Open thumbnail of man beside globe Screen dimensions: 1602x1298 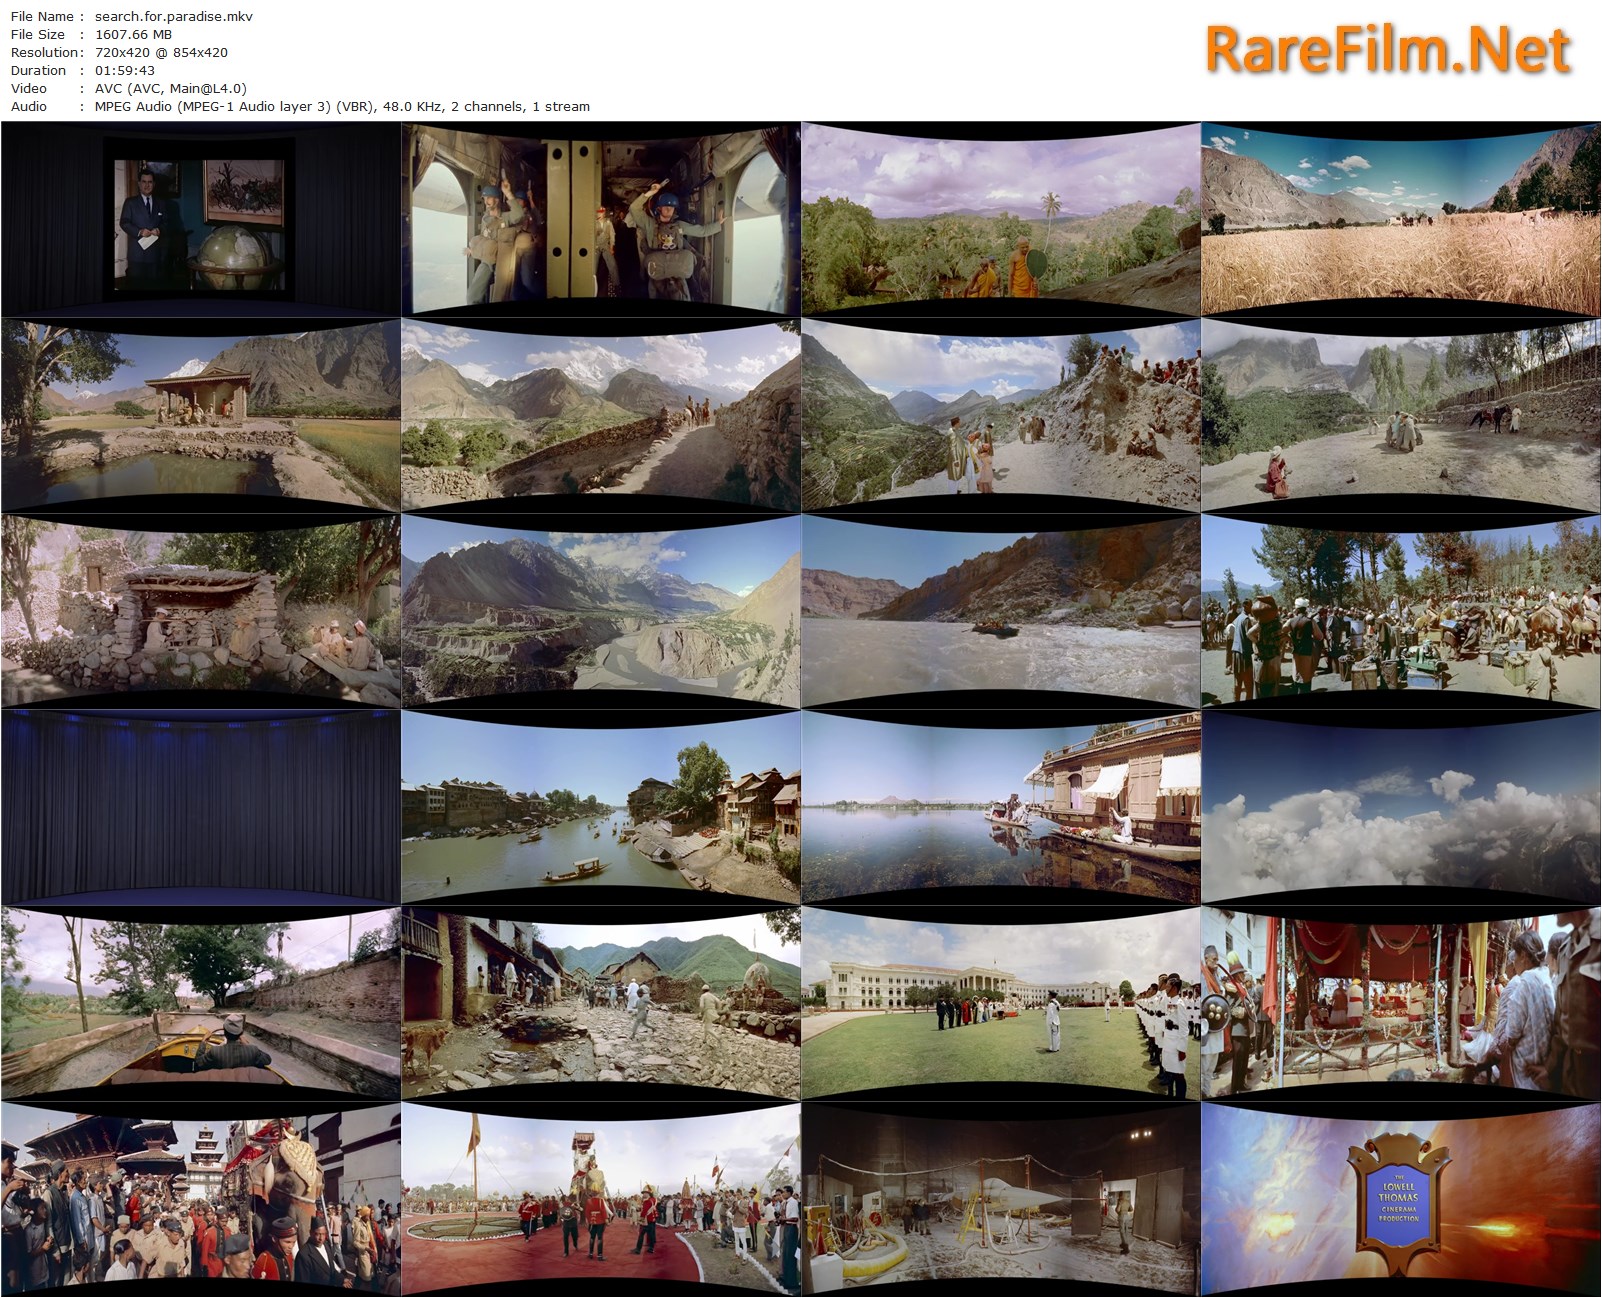point(201,219)
